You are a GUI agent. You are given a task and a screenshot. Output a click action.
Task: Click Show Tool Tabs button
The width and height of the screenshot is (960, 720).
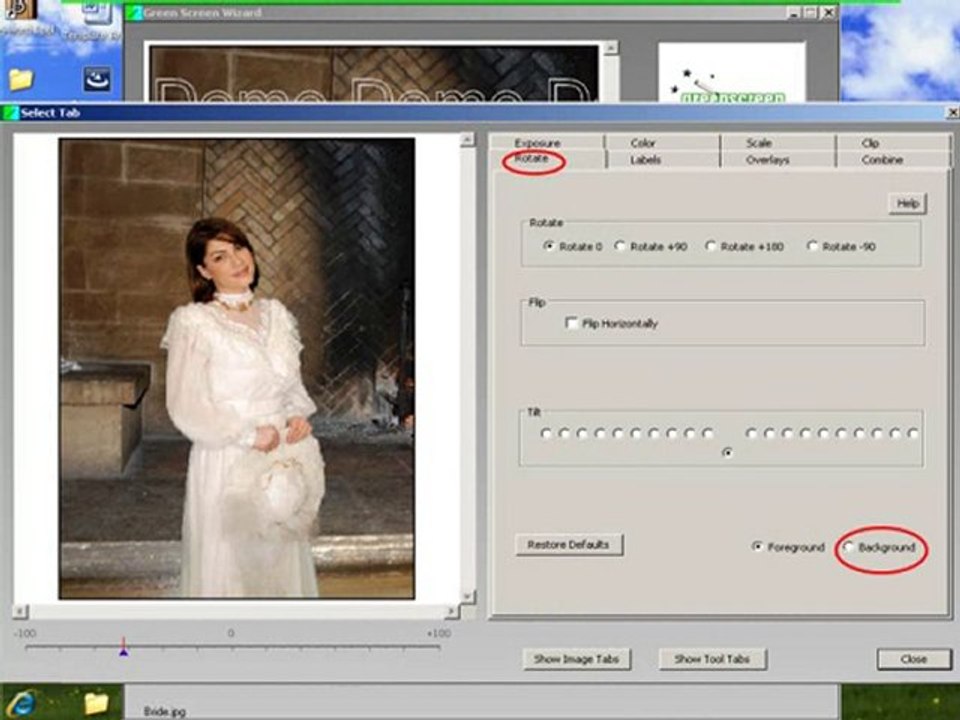712,659
